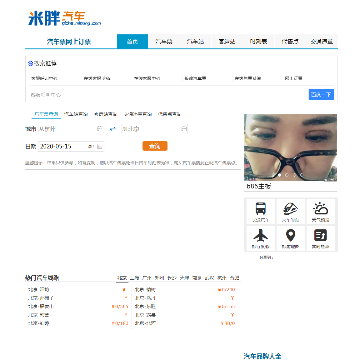This screenshot has height=360, width=360.
Task: Select the third tab in the top navigation
Action: click(195, 41)
